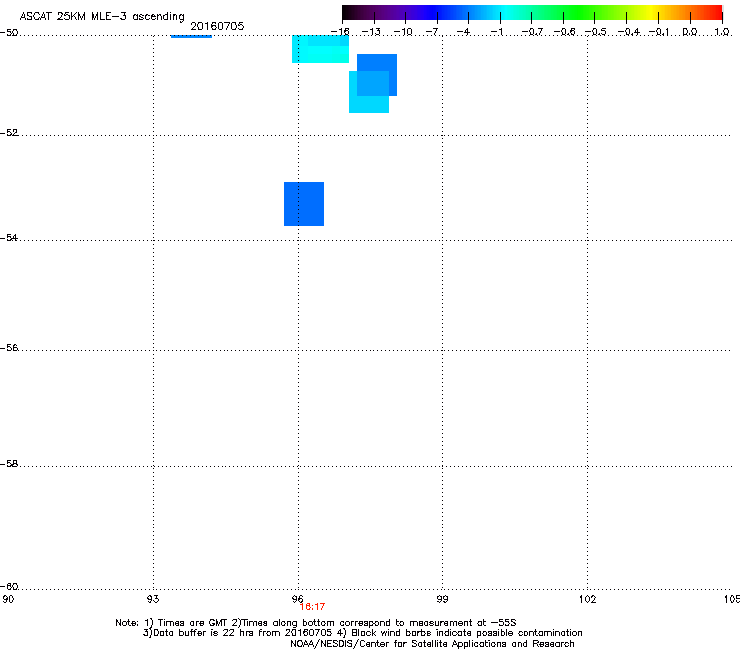
Task: Click the latitude label -56
Action: pyautogui.click(x=9, y=347)
